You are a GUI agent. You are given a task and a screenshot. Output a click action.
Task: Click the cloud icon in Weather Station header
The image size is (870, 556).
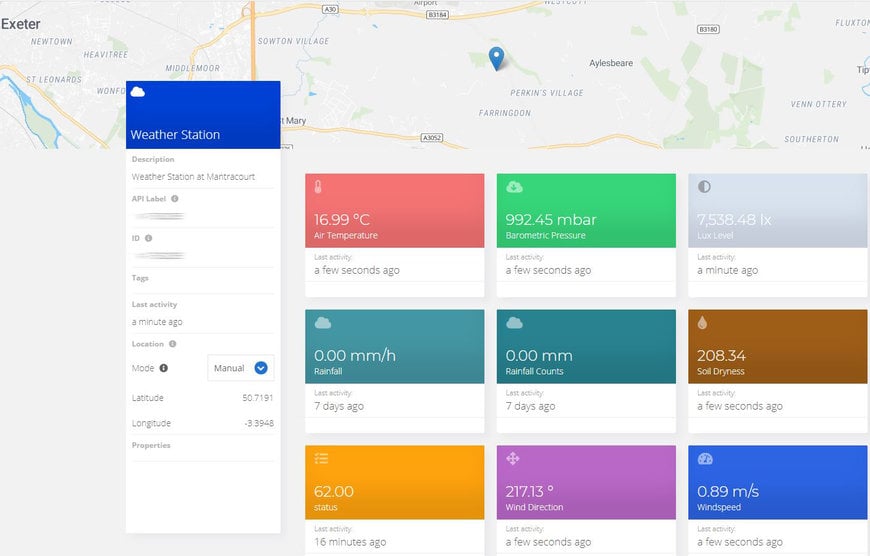[138, 92]
